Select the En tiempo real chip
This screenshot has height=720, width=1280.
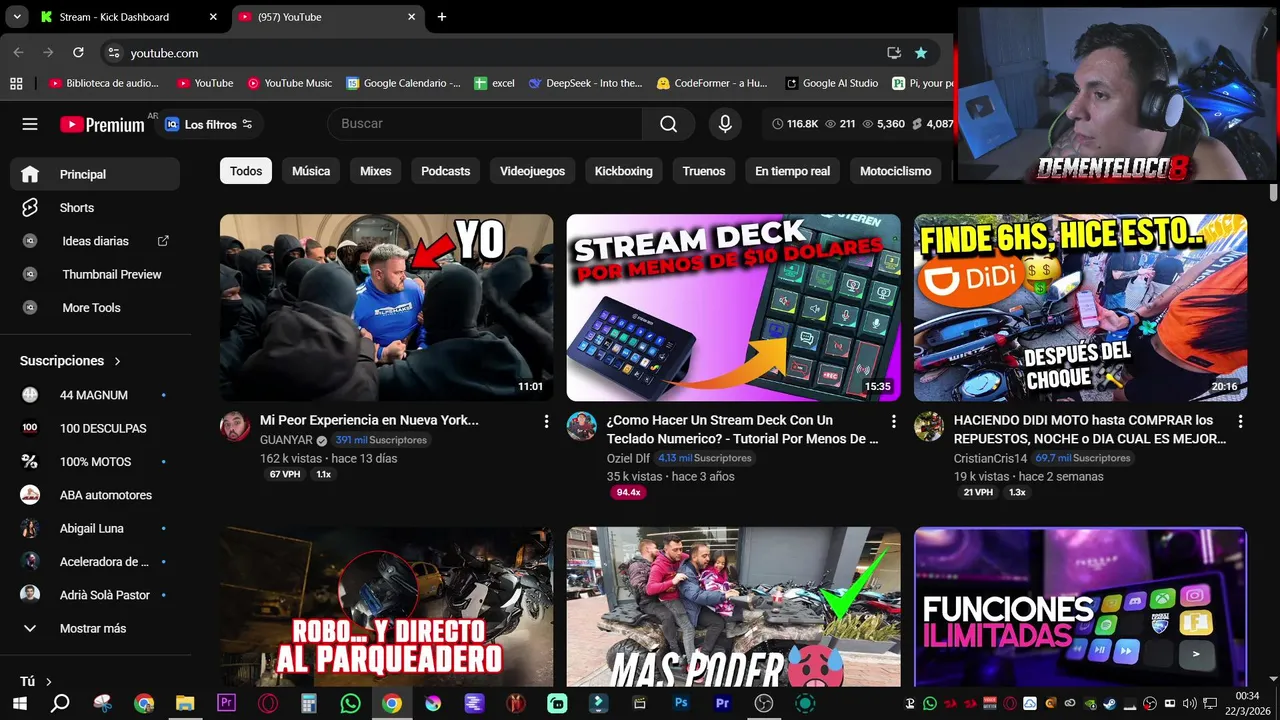click(793, 171)
